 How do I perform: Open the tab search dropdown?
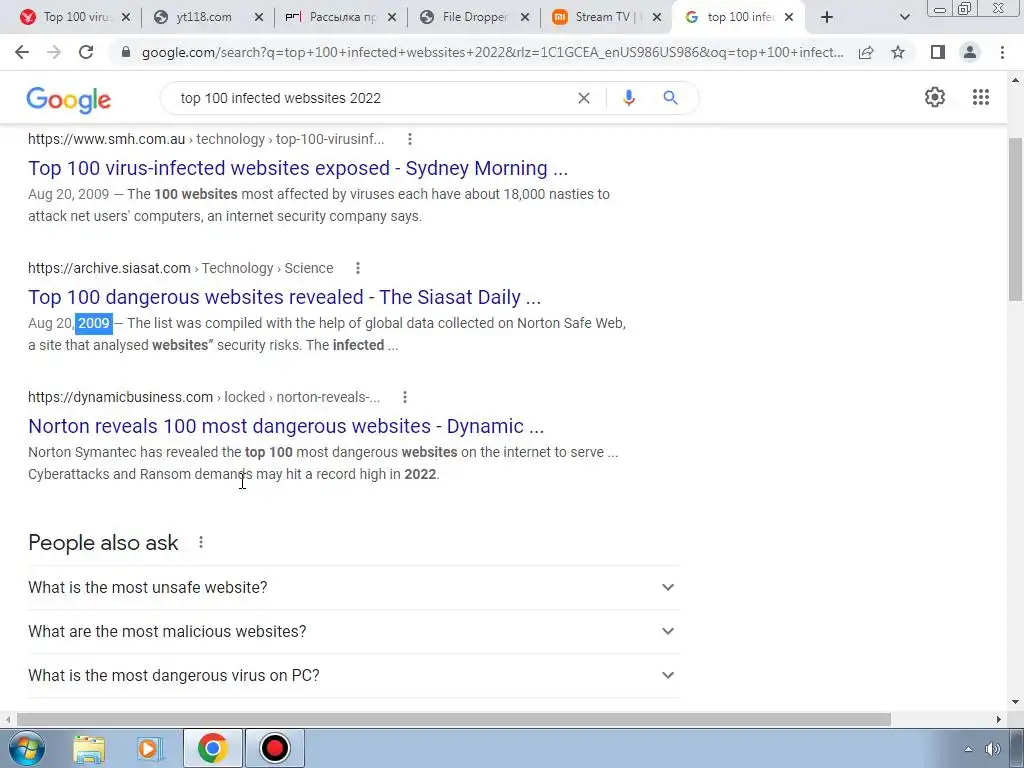[x=904, y=18]
